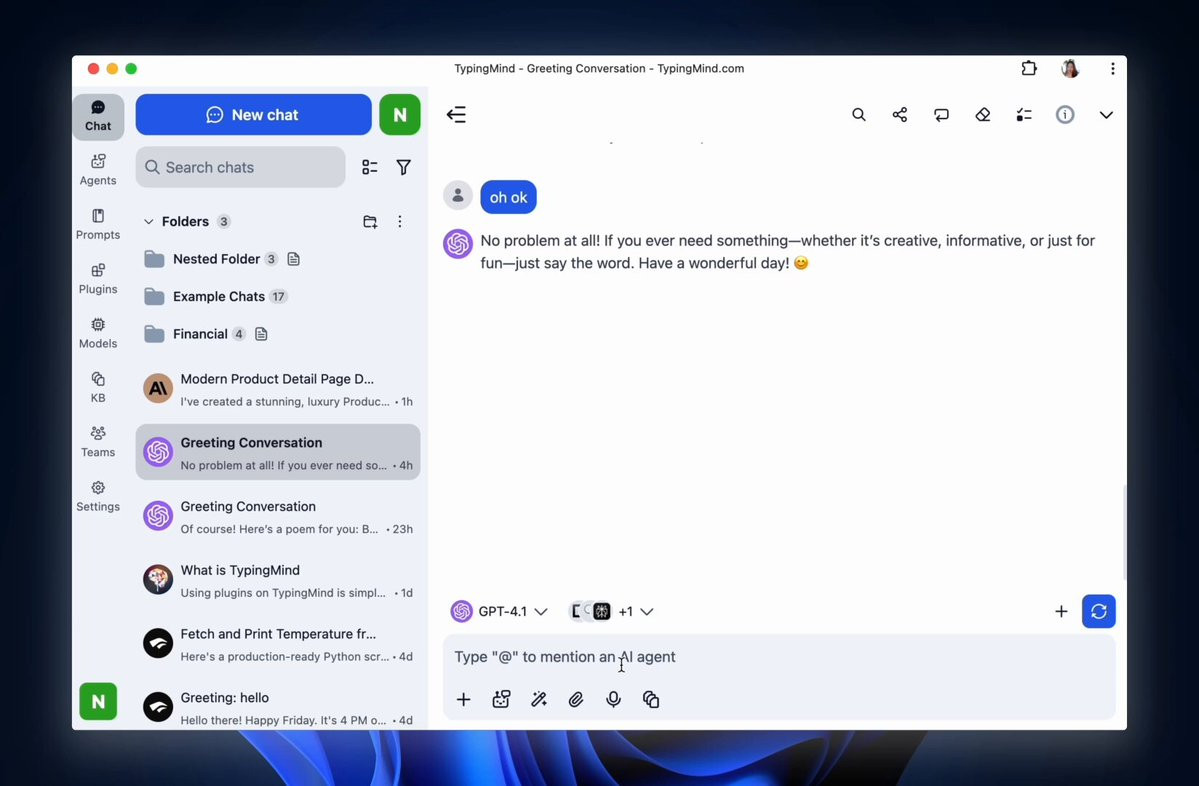This screenshot has width=1199, height=786.
Task: Open the knowledge base icon in input bar
Action: pos(651,700)
